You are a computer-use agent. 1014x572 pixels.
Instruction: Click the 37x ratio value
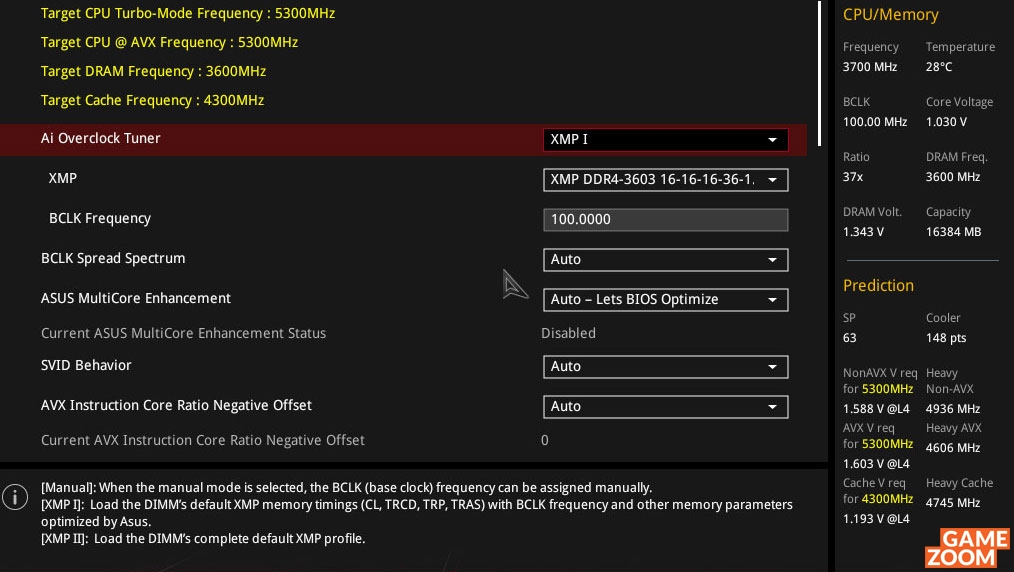pos(853,176)
